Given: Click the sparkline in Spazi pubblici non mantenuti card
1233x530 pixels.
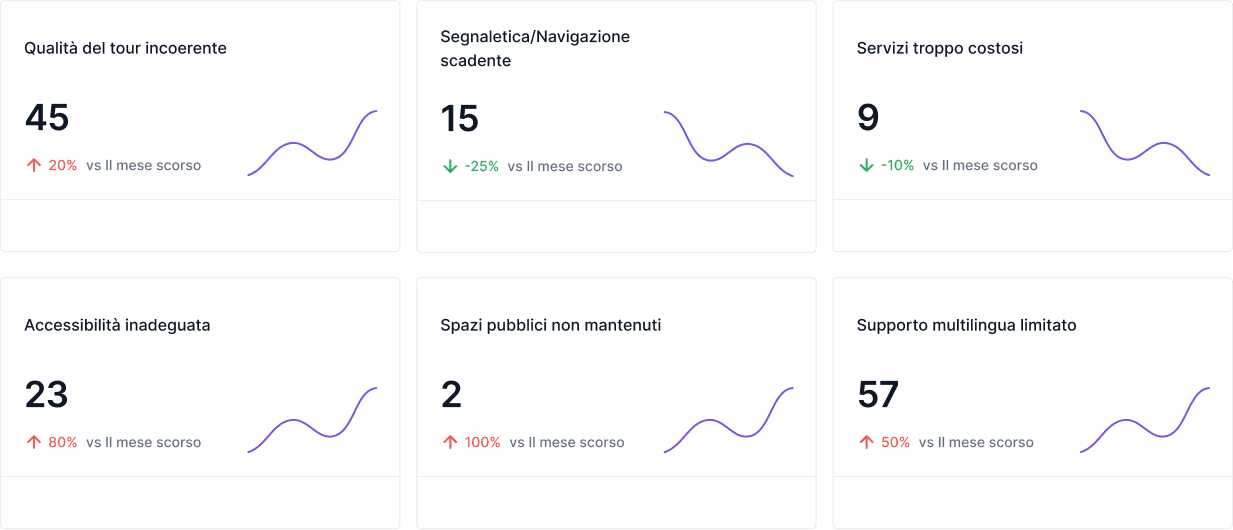Looking at the screenshot, I should point(728,420).
